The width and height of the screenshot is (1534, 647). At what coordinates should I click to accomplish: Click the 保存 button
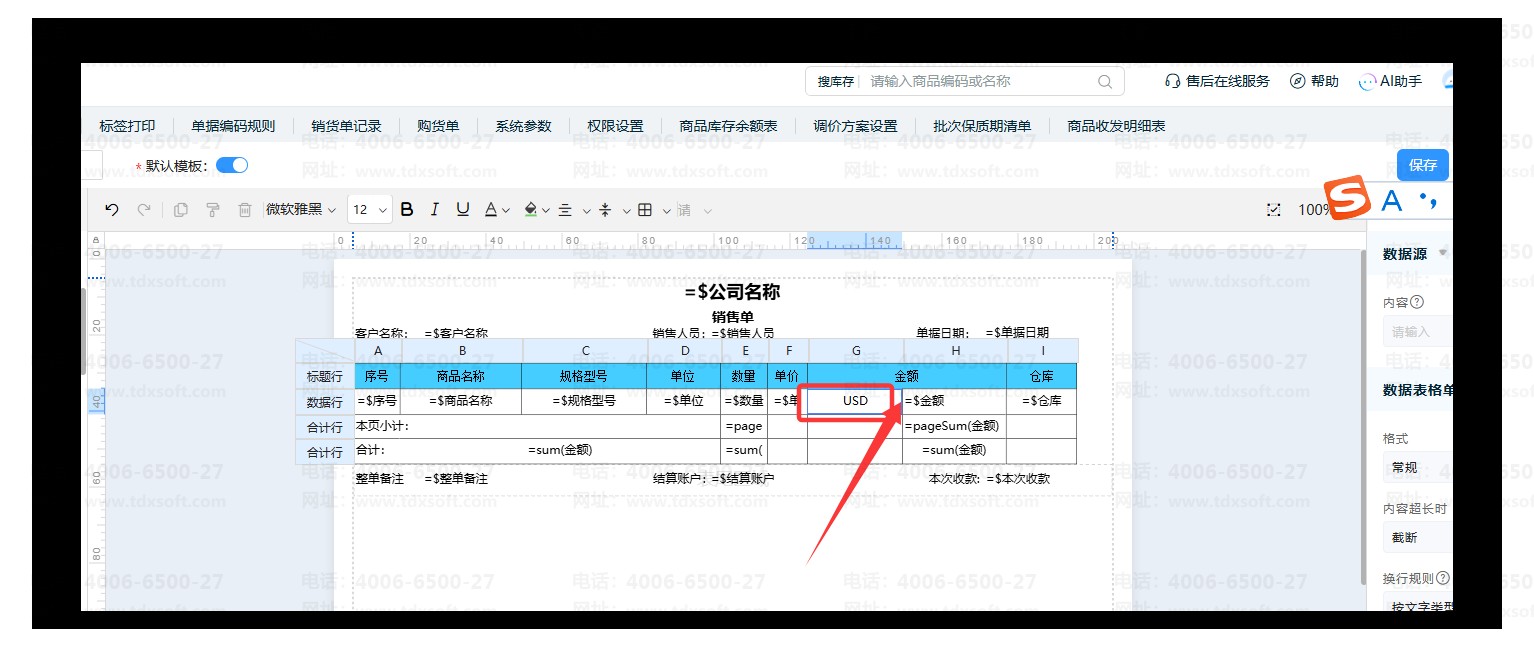[1422, 165]
